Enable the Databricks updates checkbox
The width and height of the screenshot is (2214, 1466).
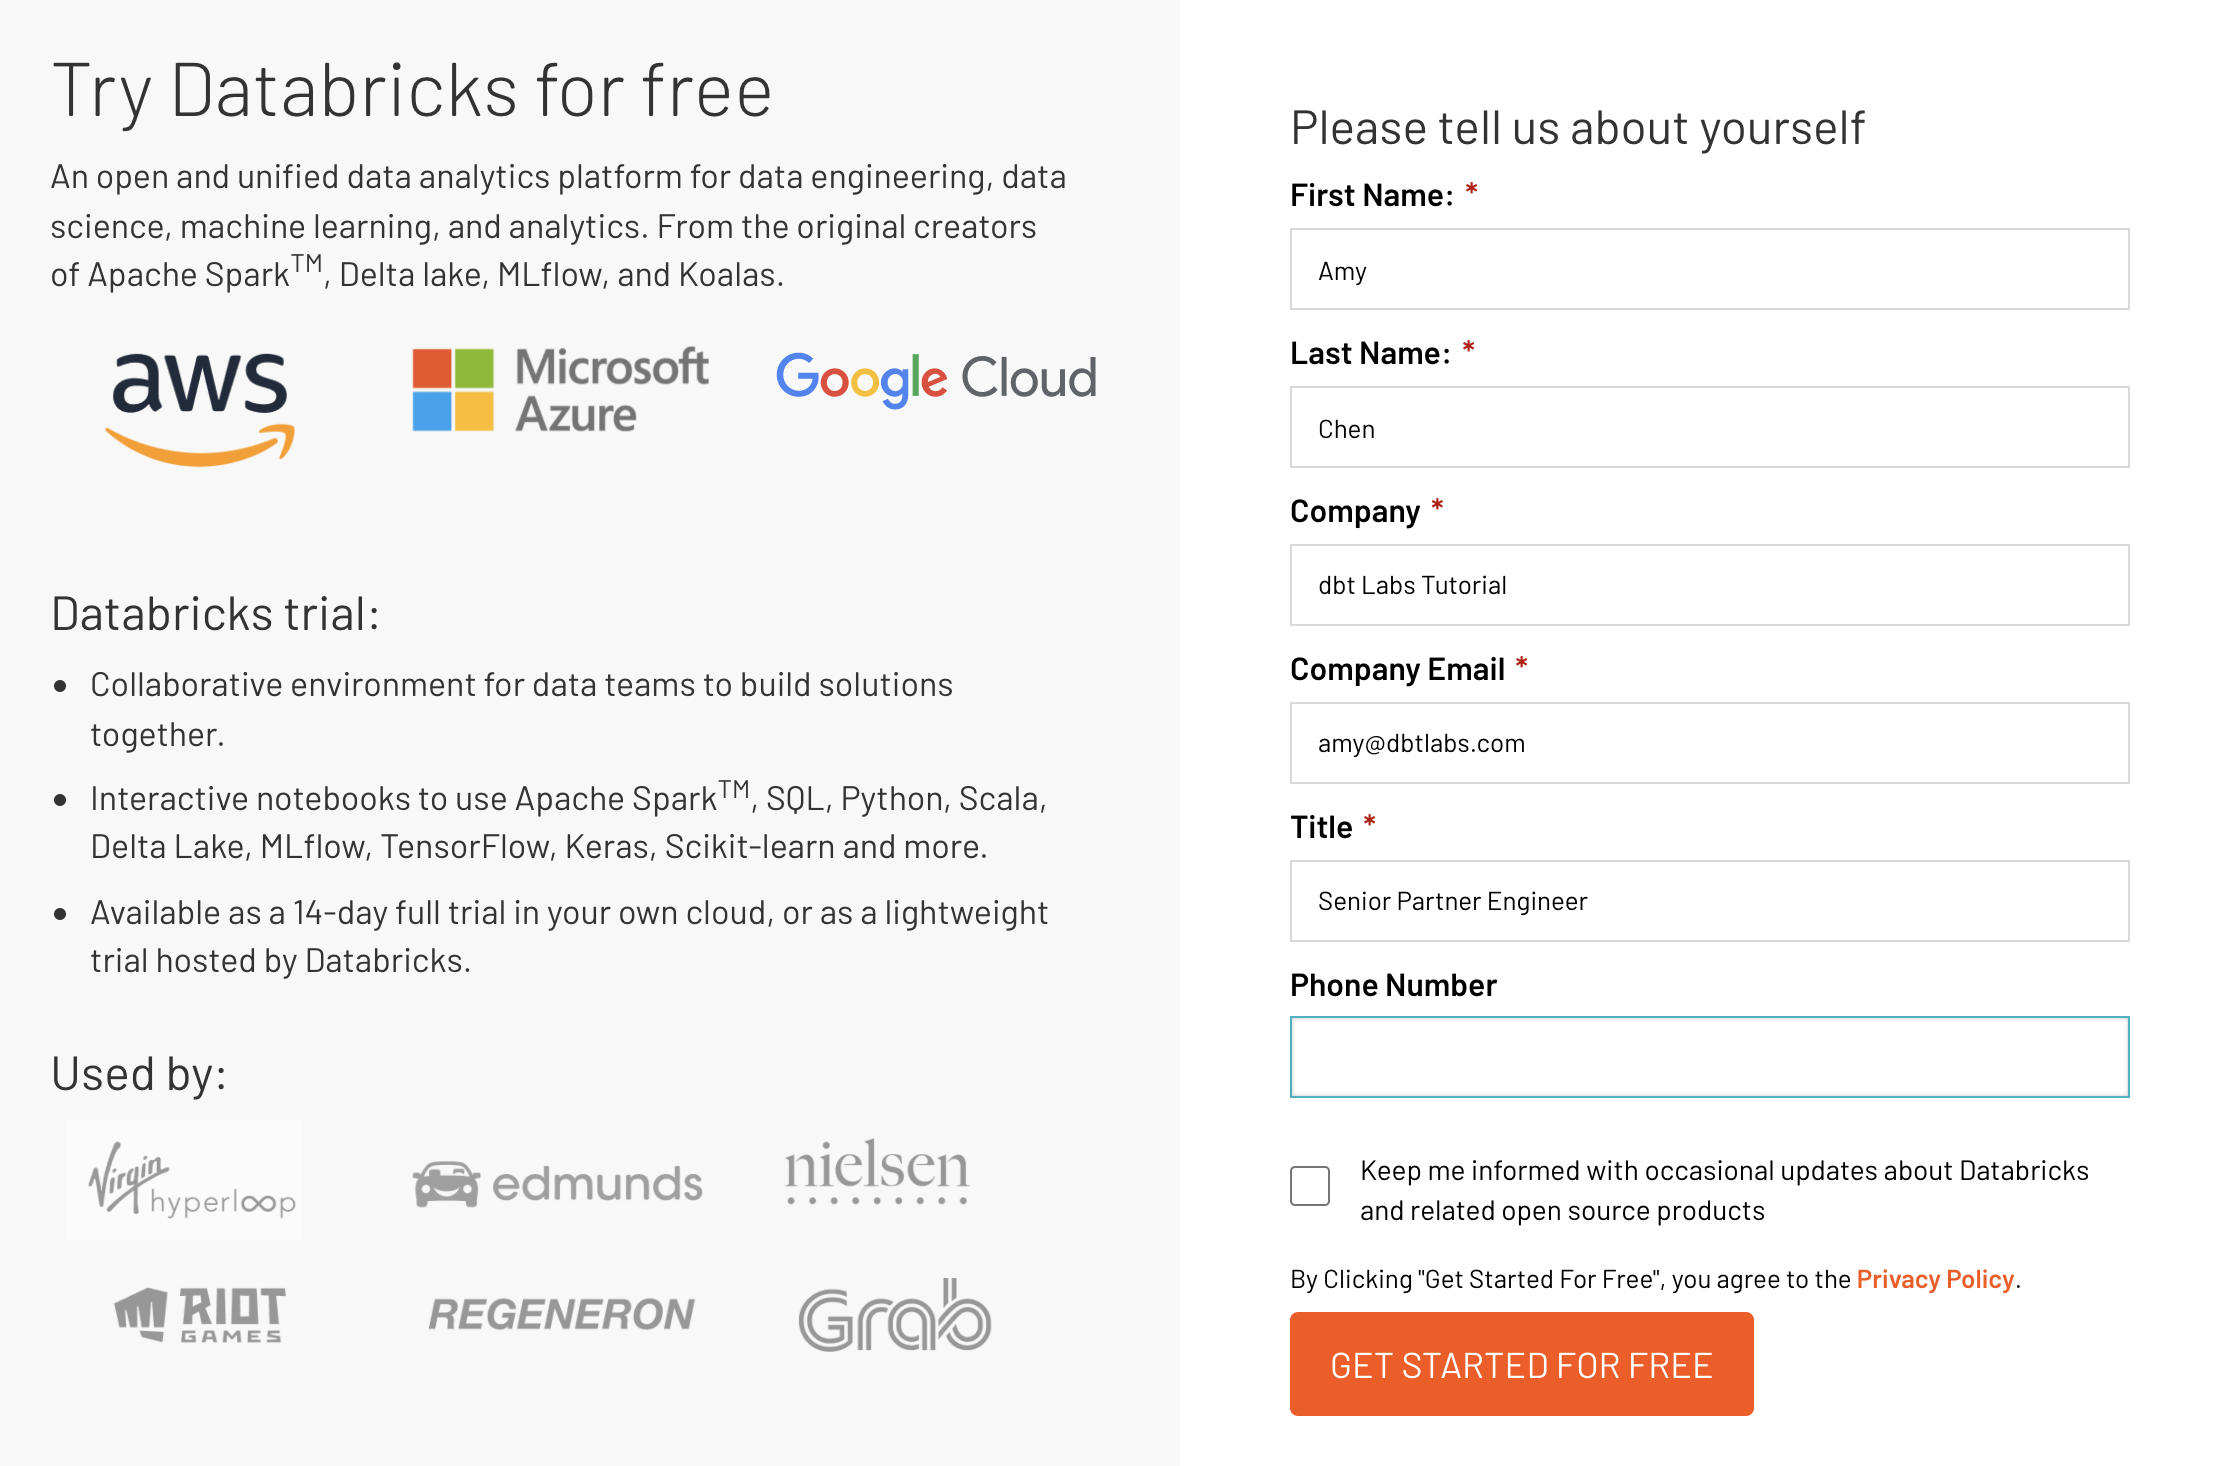pyautogui.click(x=1310, y=1186)
